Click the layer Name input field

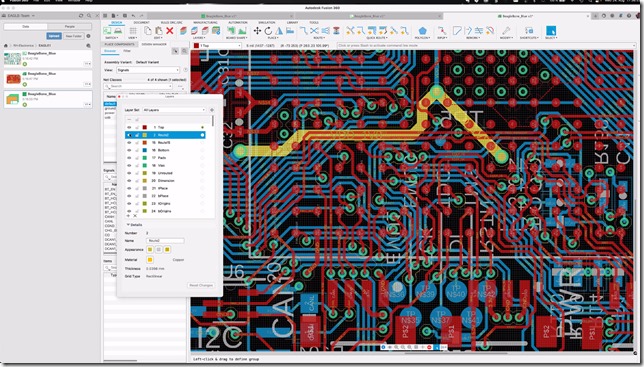tap(165, 241)
